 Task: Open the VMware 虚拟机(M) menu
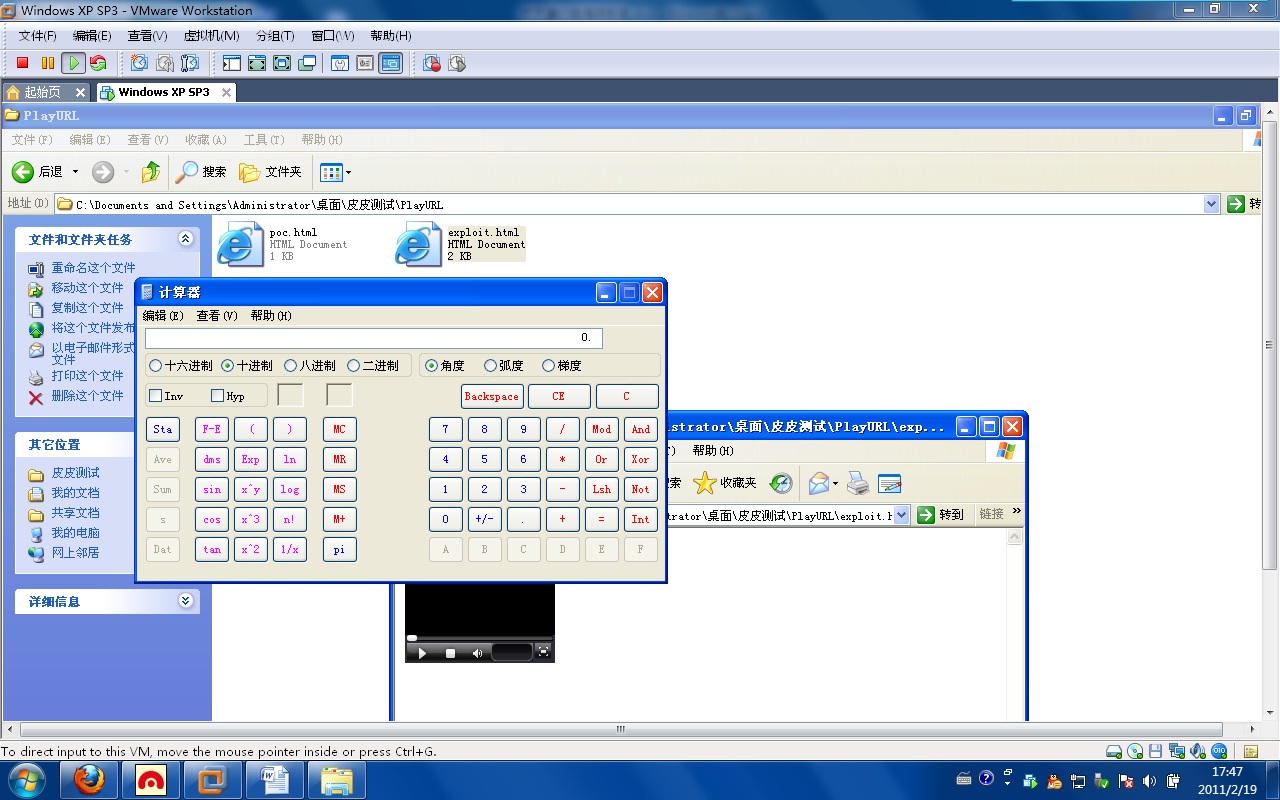click(x=212, y=36)
